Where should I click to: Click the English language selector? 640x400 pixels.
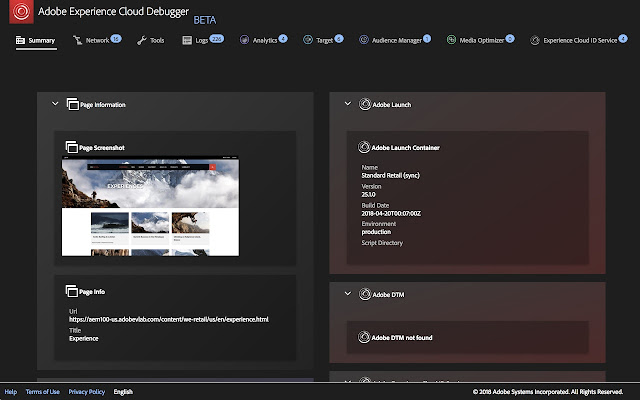tap(123, 392)
